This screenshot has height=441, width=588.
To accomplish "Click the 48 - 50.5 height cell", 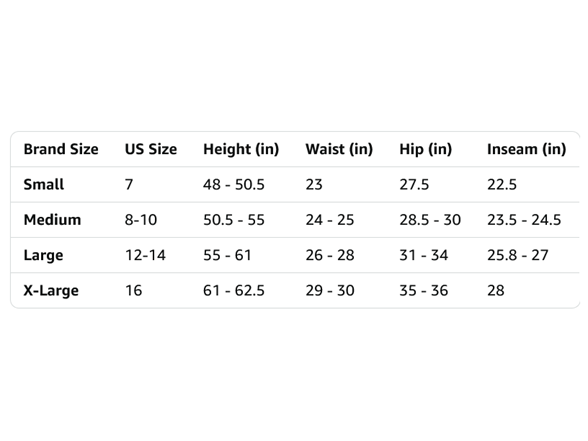I will click(x=234, y=184).
